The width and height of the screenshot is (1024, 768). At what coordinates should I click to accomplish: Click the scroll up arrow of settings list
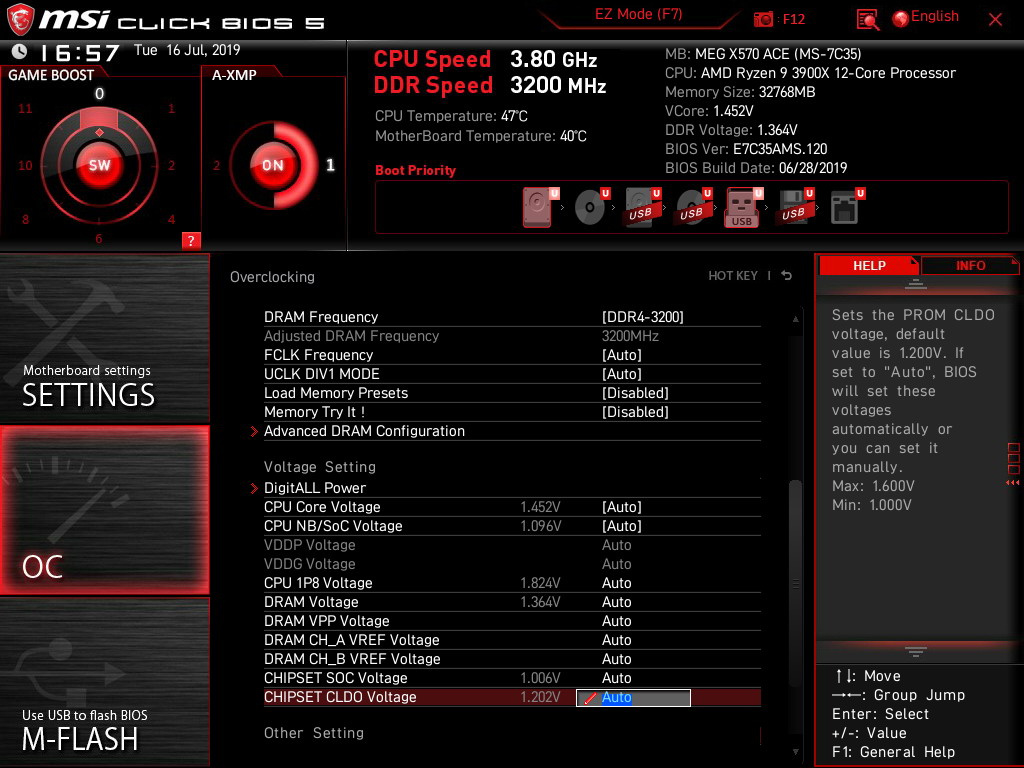point(795,319)
